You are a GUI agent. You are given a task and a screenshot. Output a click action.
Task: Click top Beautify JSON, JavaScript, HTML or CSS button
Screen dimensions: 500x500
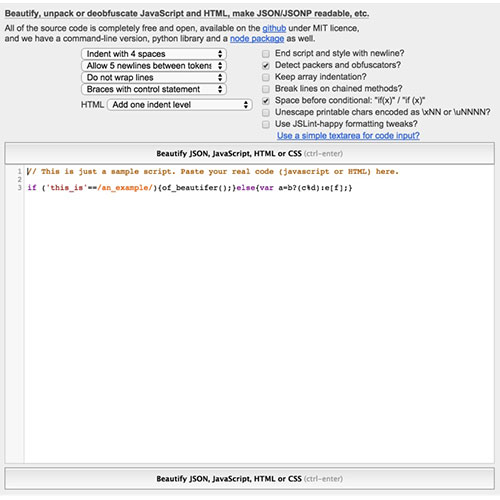(x=250, y=153)
